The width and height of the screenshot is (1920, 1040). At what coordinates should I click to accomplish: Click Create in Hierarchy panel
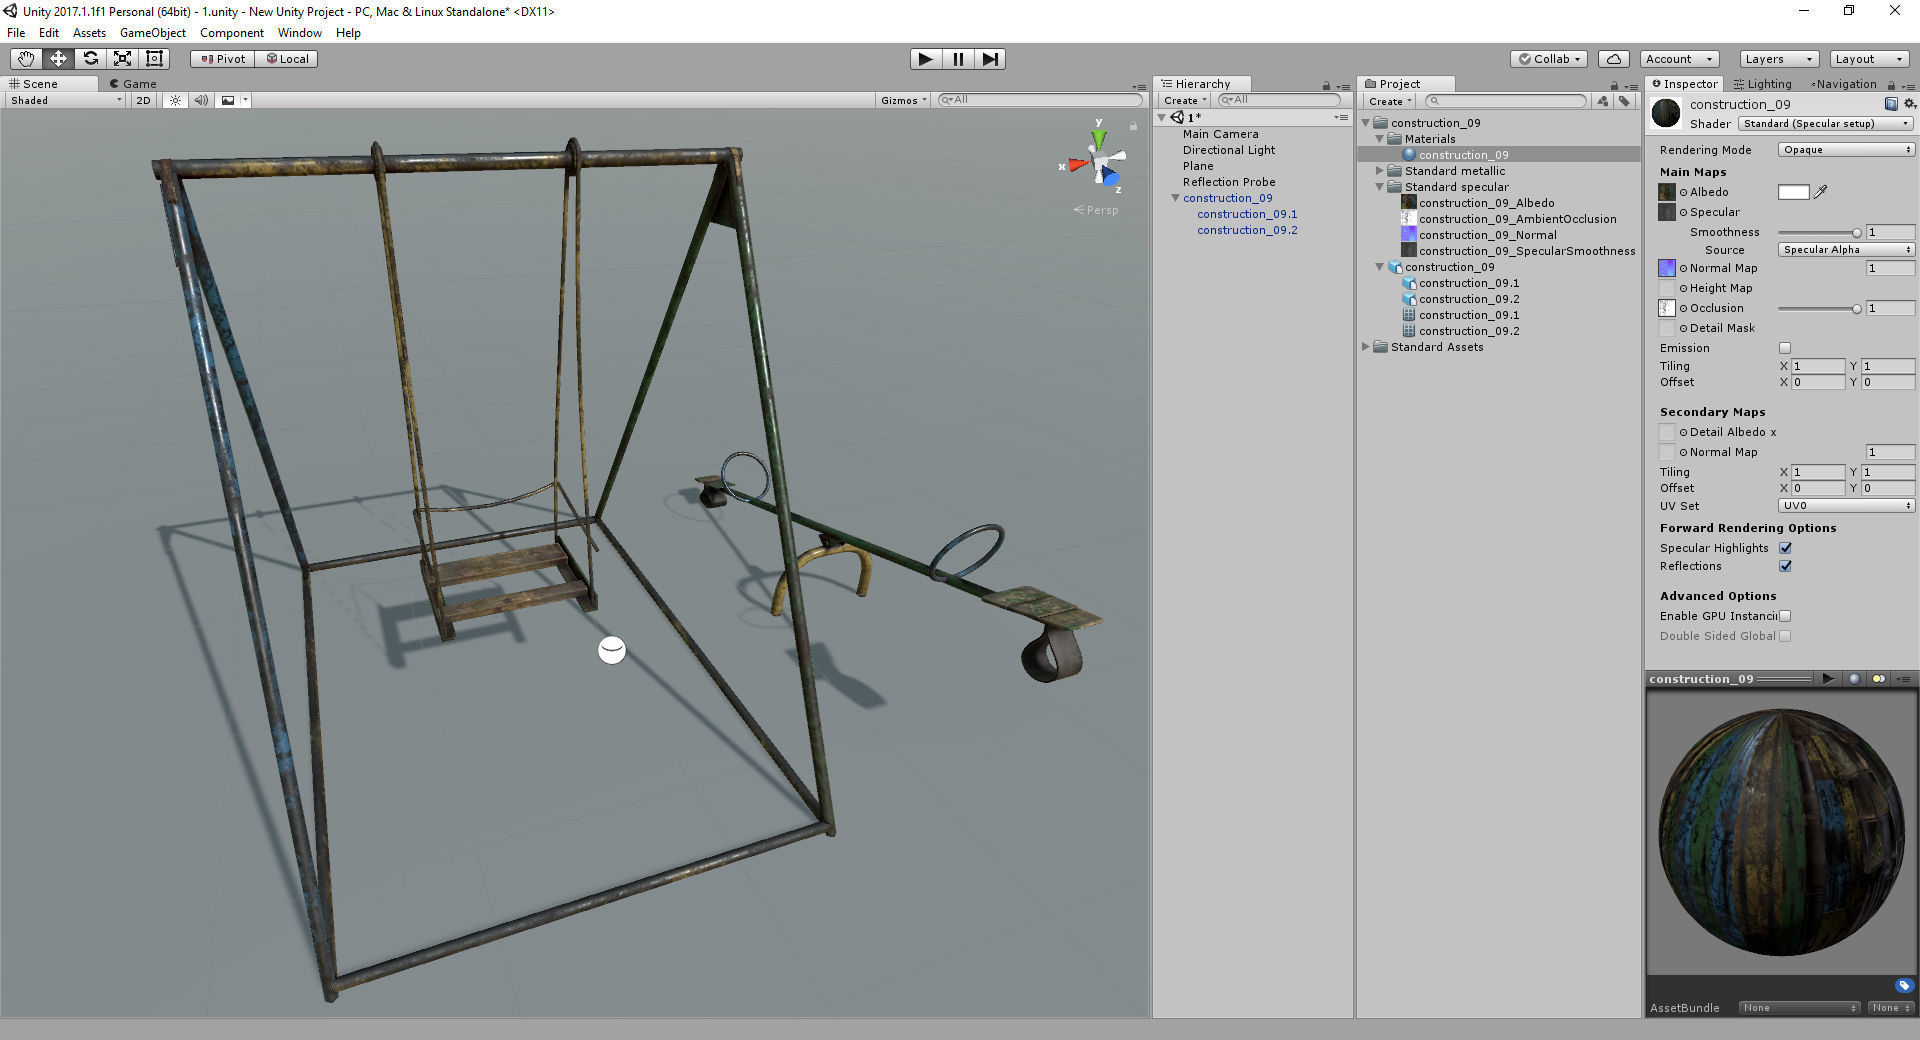[x=1185, y=101]
